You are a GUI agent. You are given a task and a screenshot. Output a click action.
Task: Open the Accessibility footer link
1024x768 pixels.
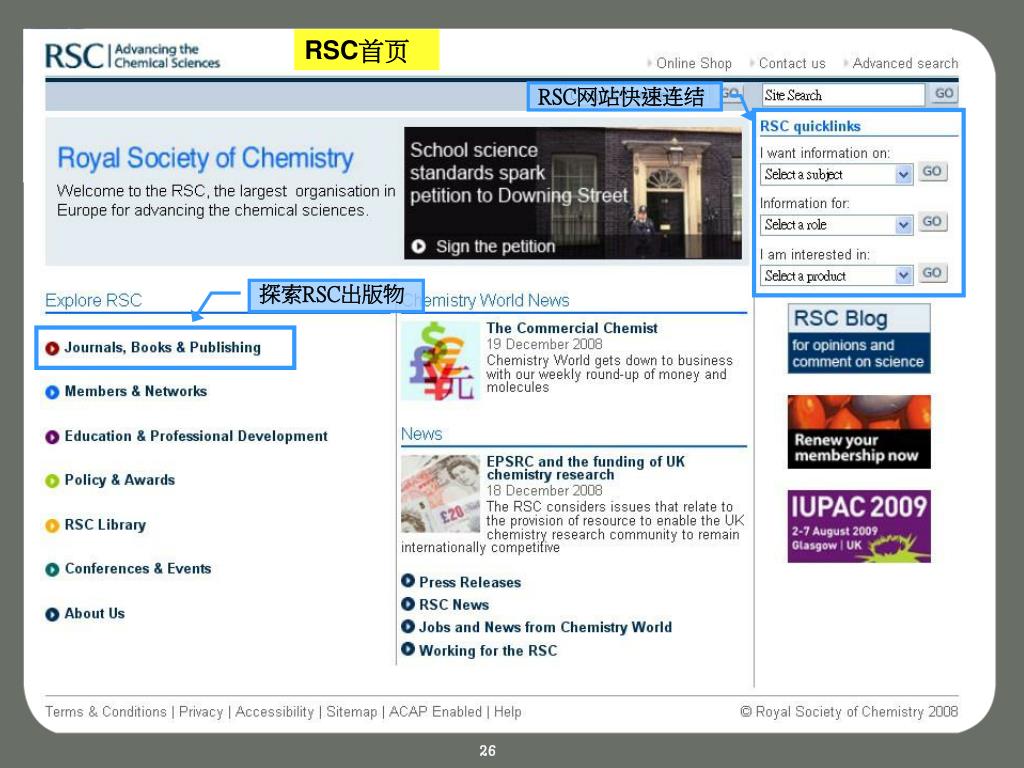(x=274, y=712)
